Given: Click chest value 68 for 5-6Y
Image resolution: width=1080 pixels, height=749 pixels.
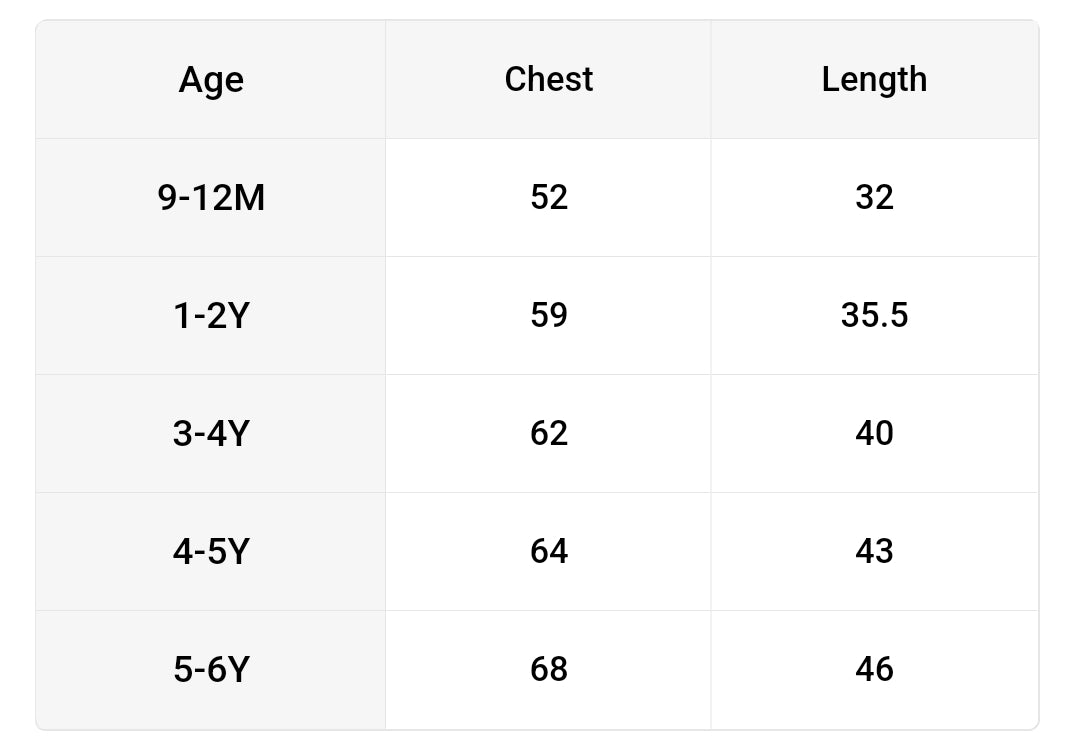Looking at the screenshot, I should tap(548, 669).
